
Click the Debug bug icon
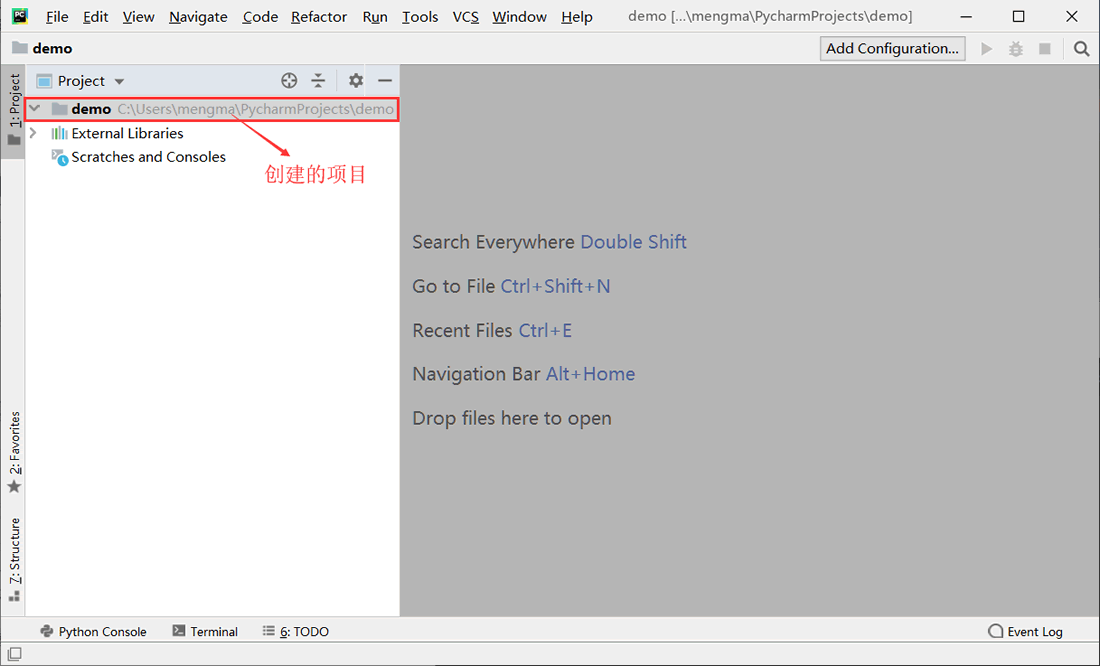1015,49
